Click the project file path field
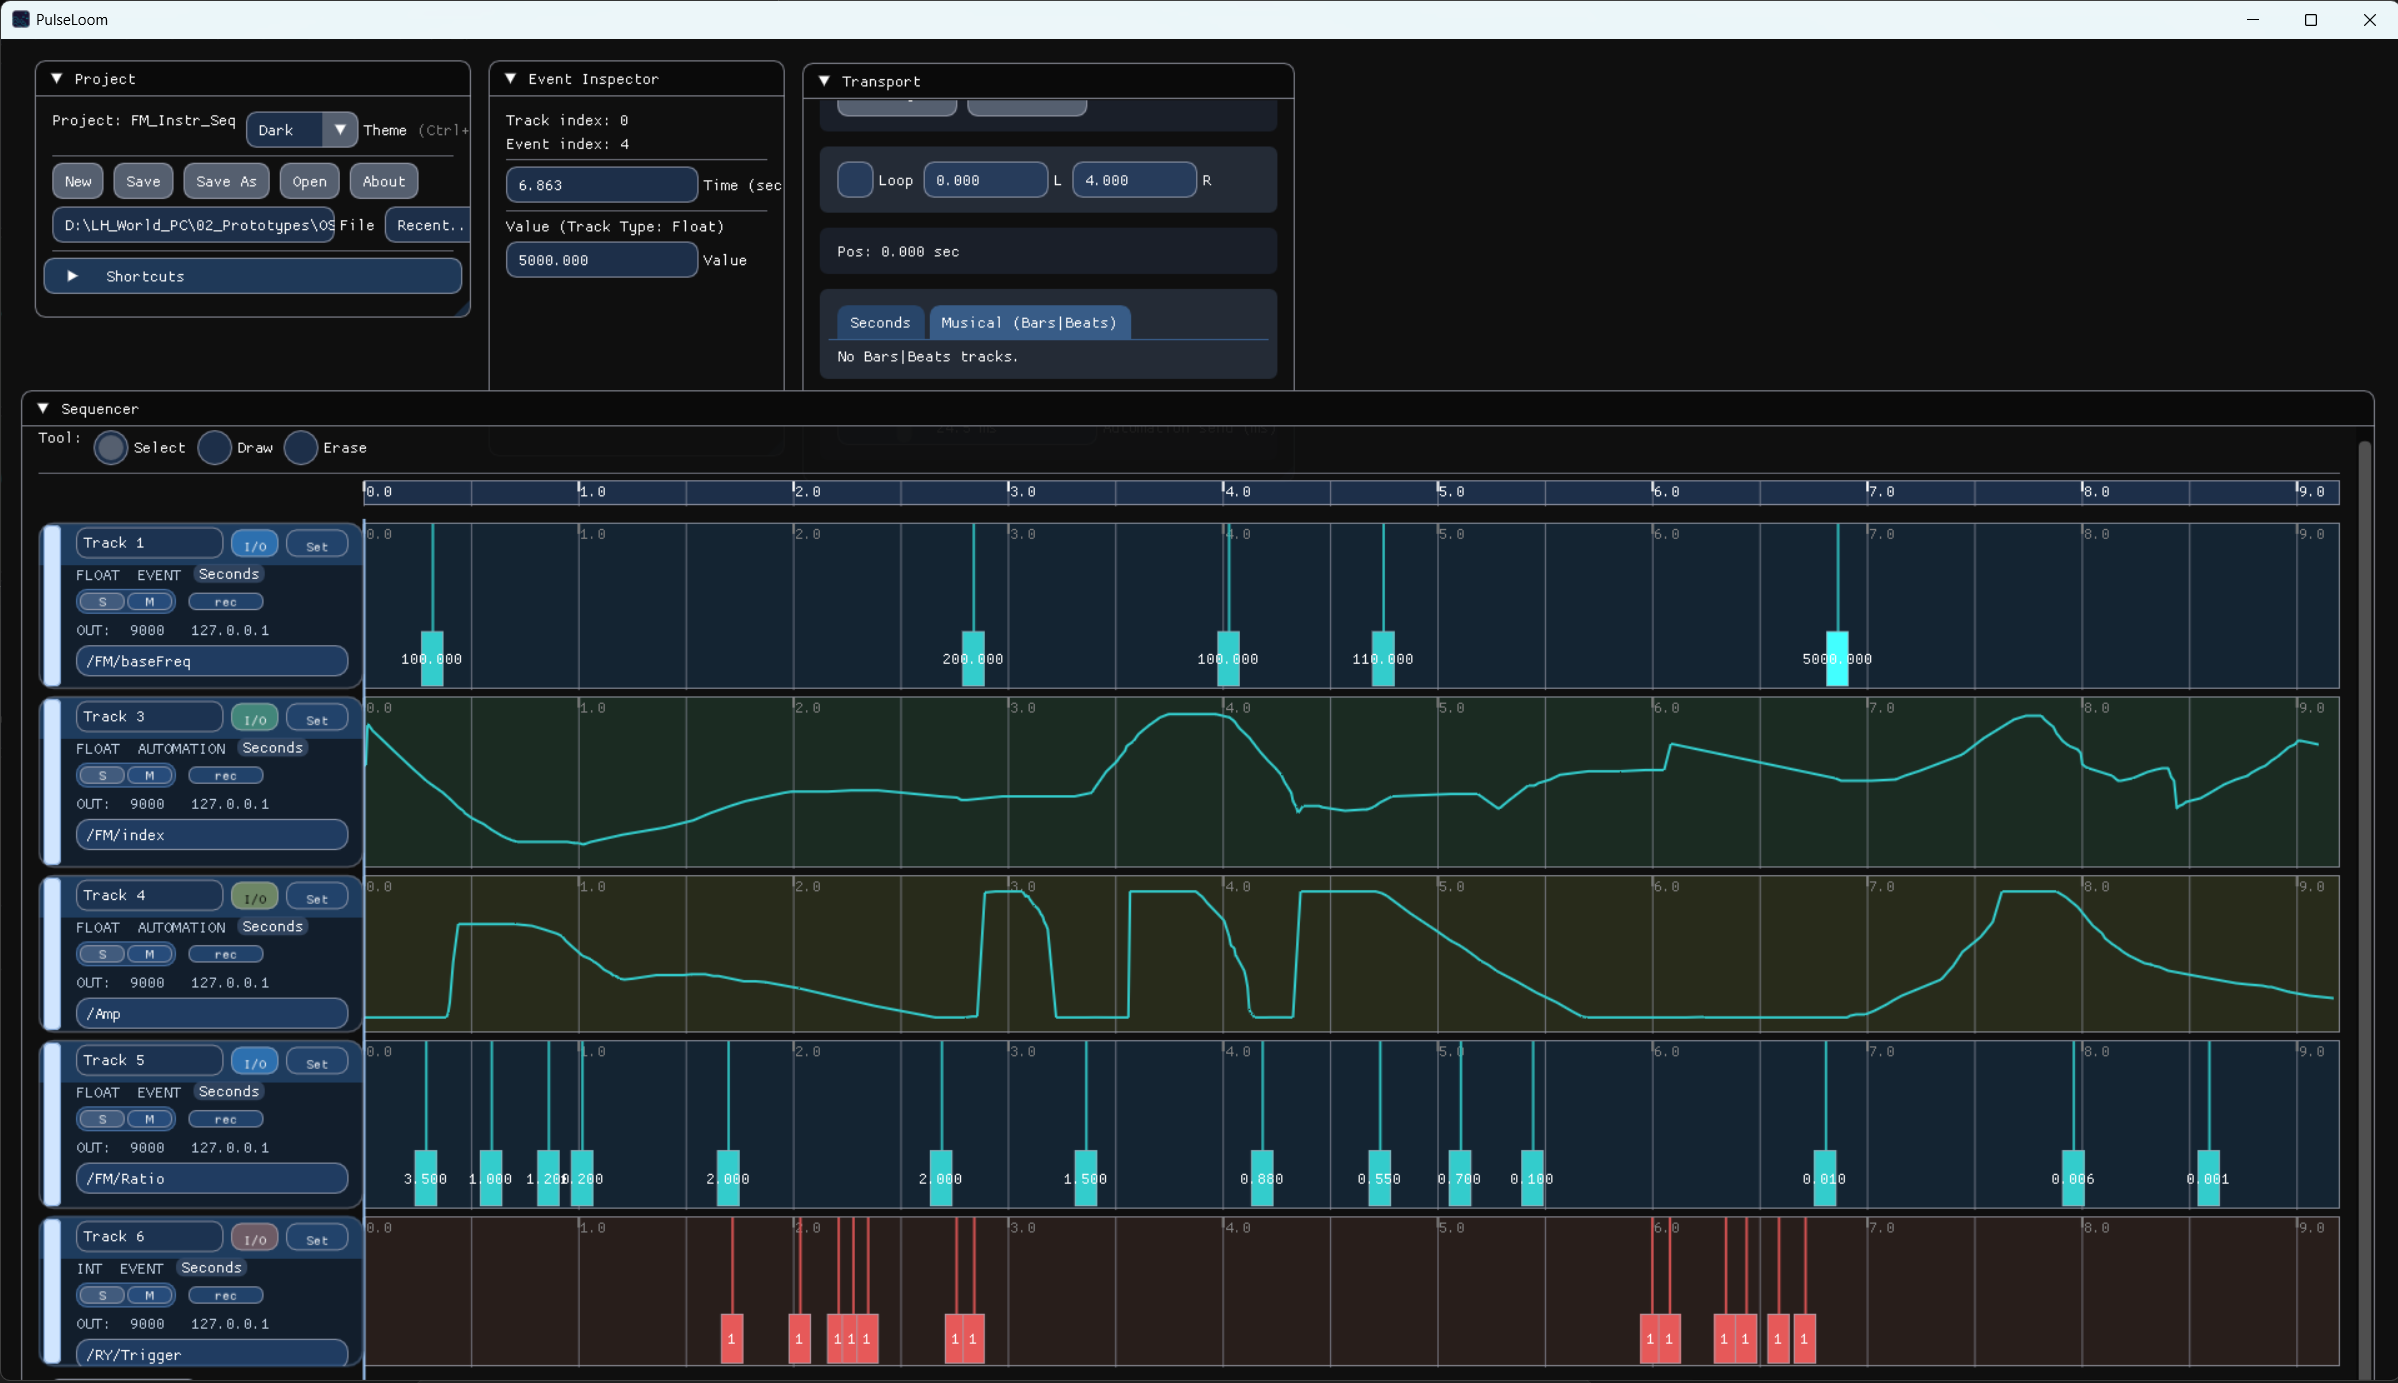Screen dimensions: 2398x1383 point(193,225)
